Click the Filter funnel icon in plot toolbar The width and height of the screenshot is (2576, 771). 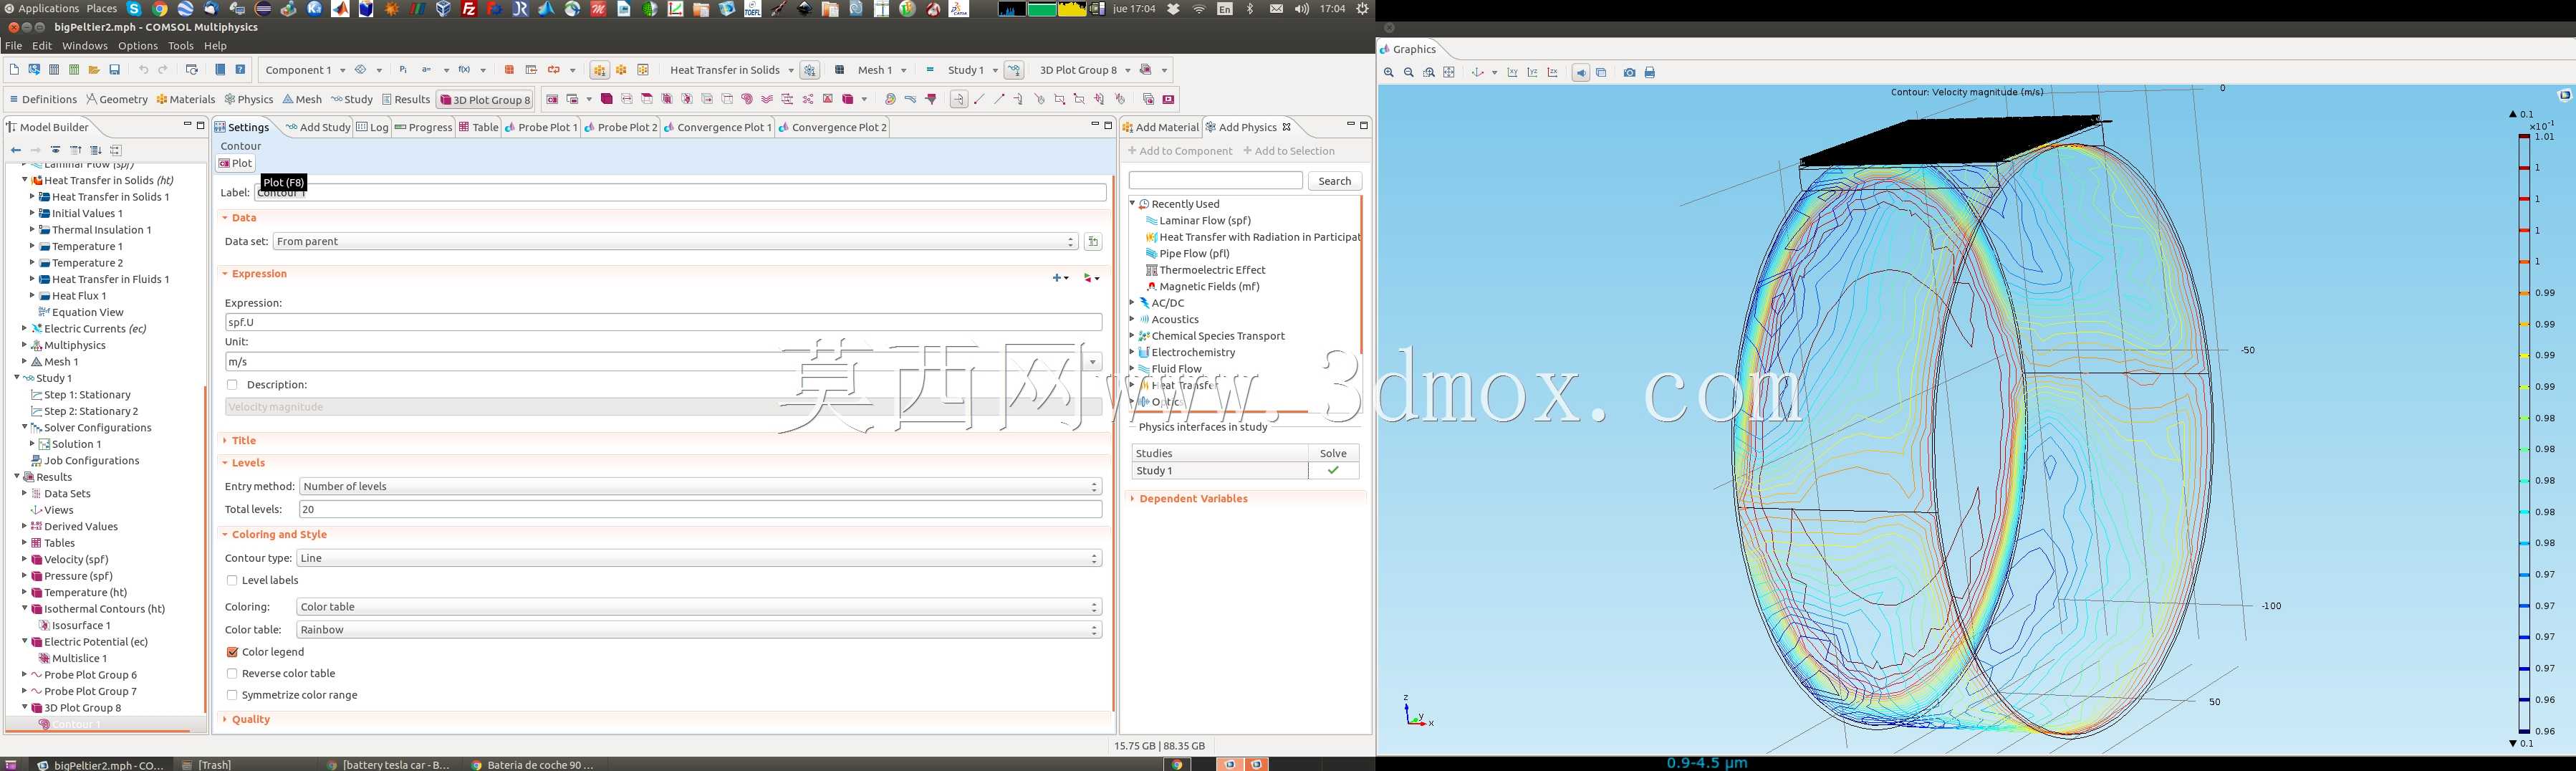pos(931,99)
